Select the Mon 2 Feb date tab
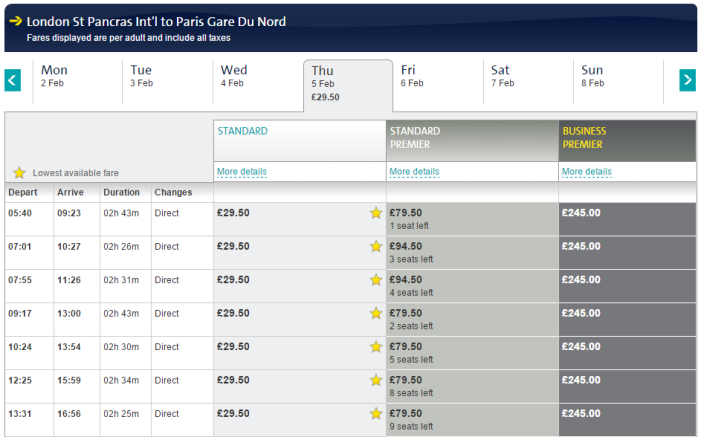702x437 pixels. (x=77, y=81)
